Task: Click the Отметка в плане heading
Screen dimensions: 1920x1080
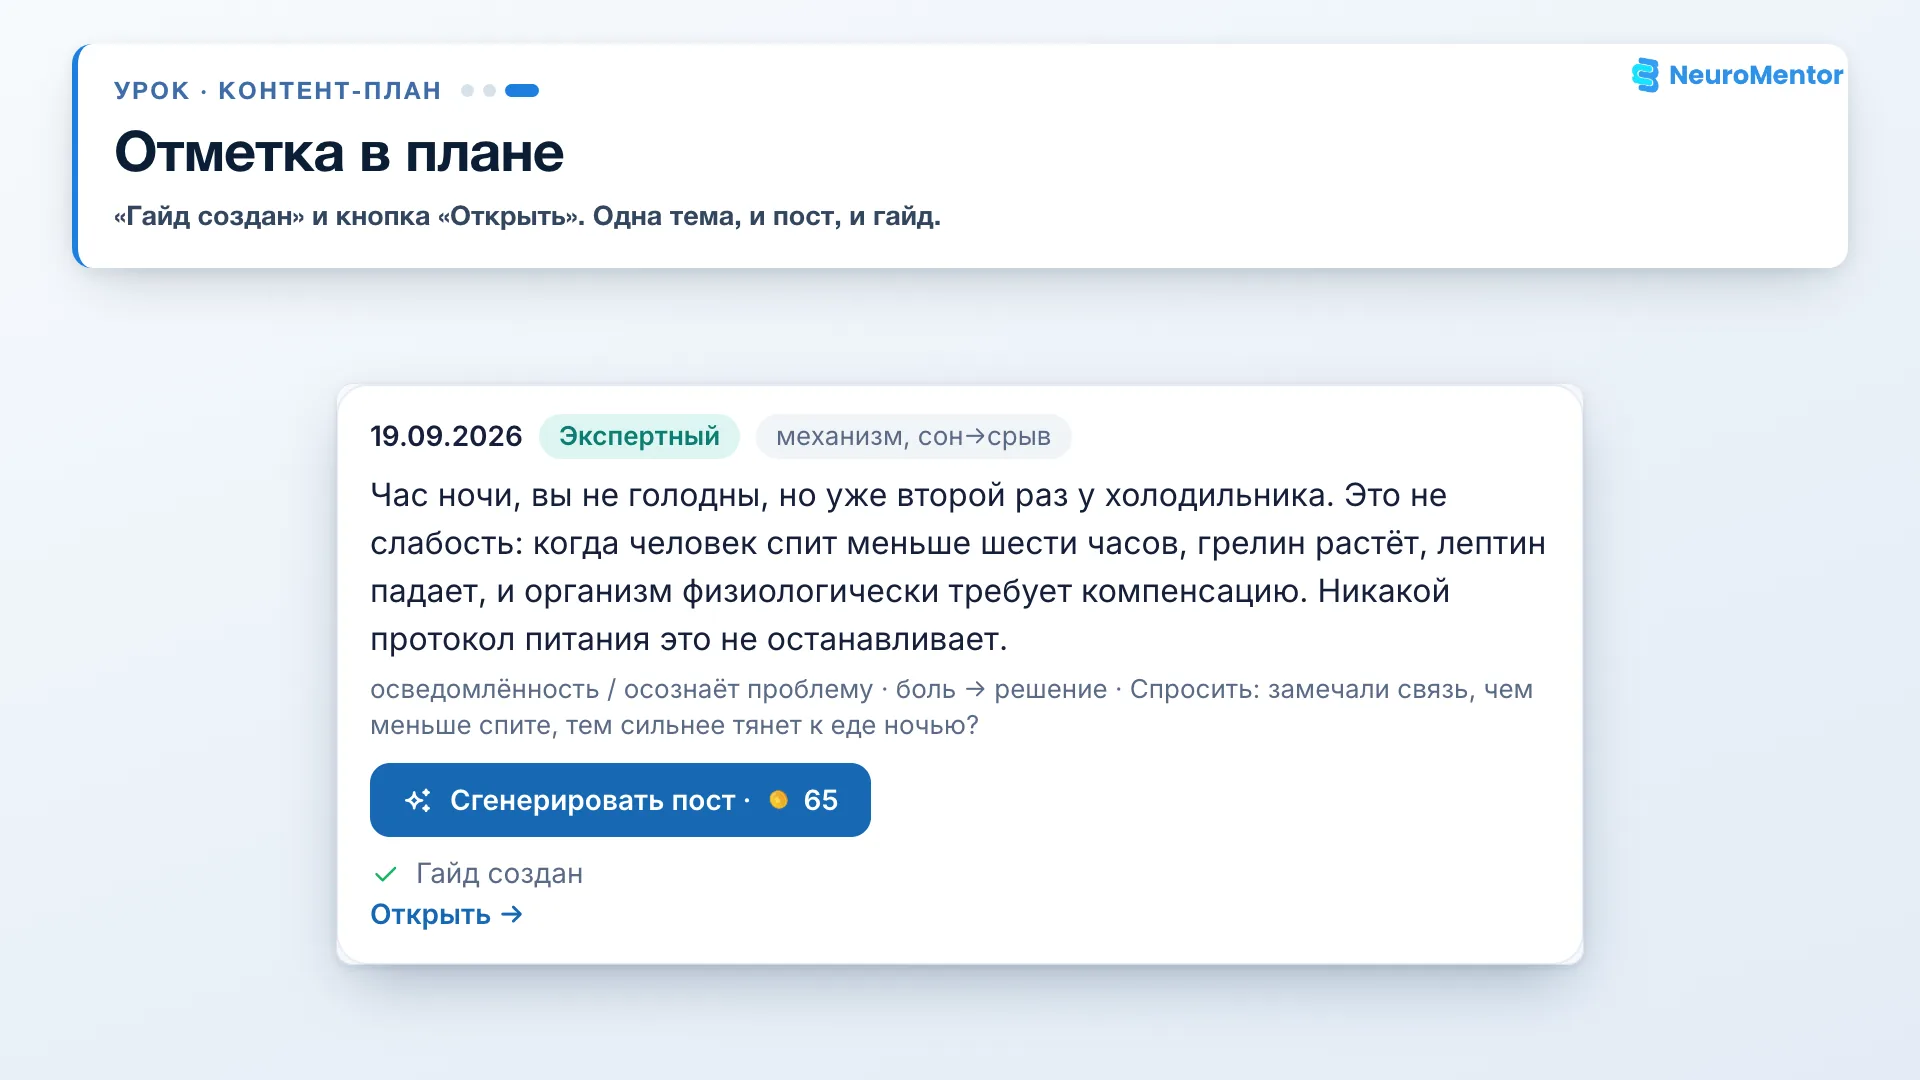Action: click(339, 152)
